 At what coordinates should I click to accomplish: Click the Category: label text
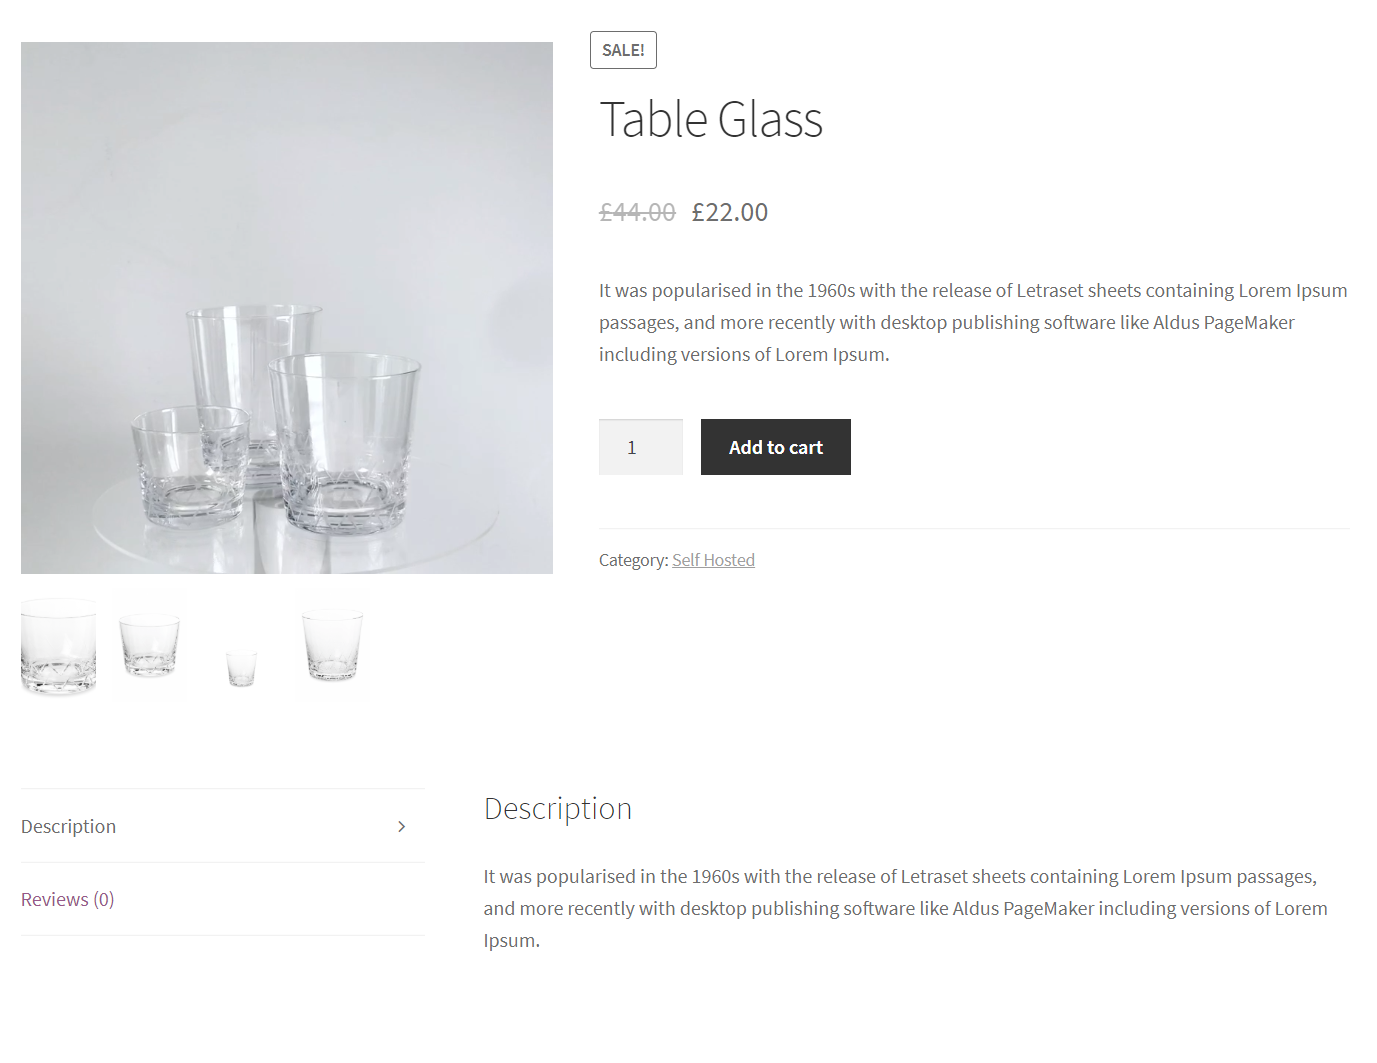(x=633, y=560)
